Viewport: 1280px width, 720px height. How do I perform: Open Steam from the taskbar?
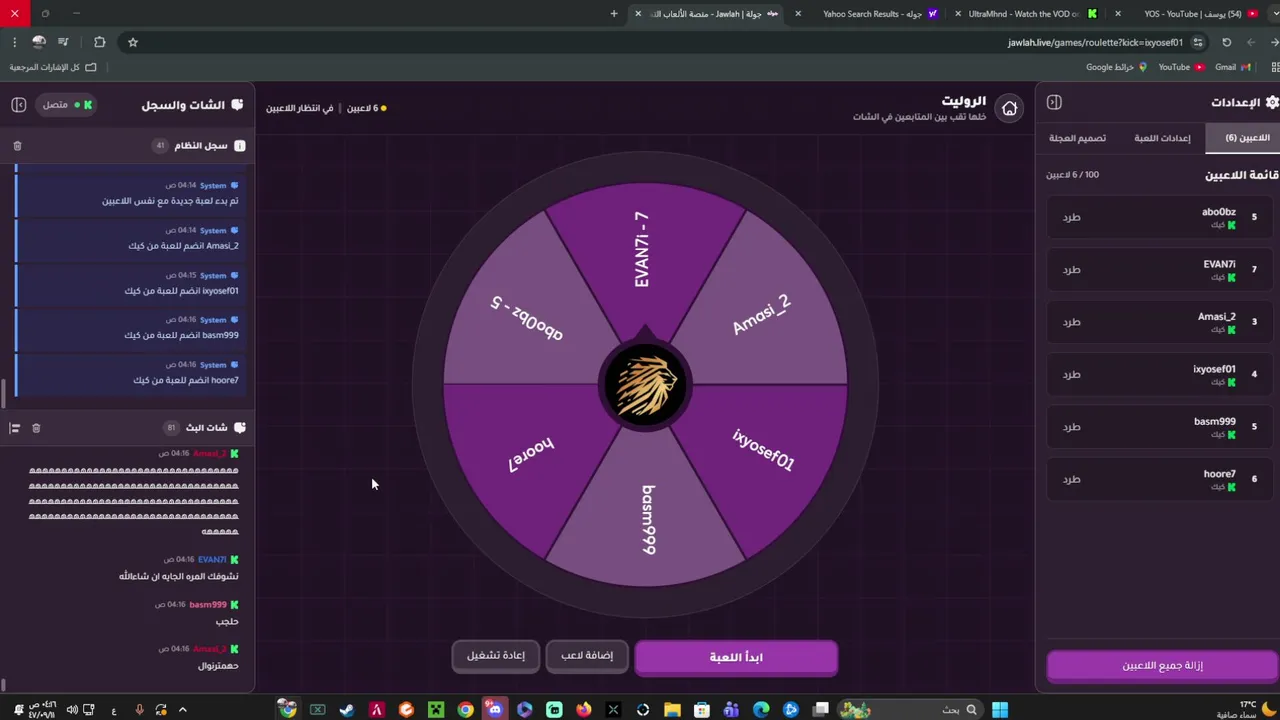click(347, 710)
